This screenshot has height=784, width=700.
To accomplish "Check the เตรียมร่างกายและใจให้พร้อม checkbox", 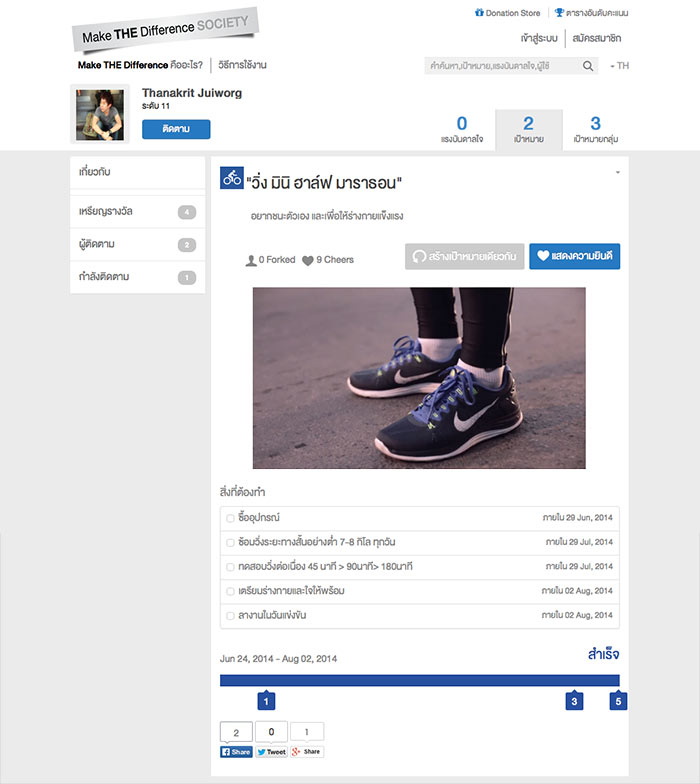I will (230, 592).
